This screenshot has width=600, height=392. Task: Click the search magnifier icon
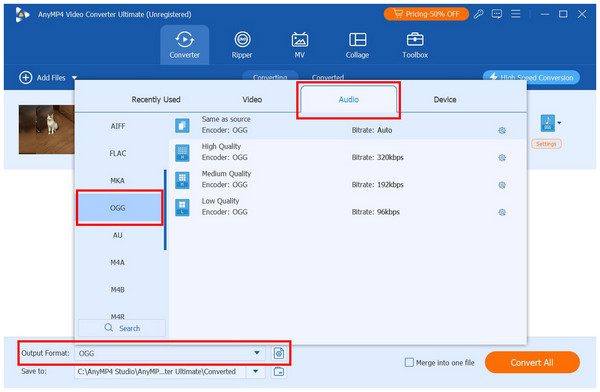pyautogui.click(x=109, y=328)
